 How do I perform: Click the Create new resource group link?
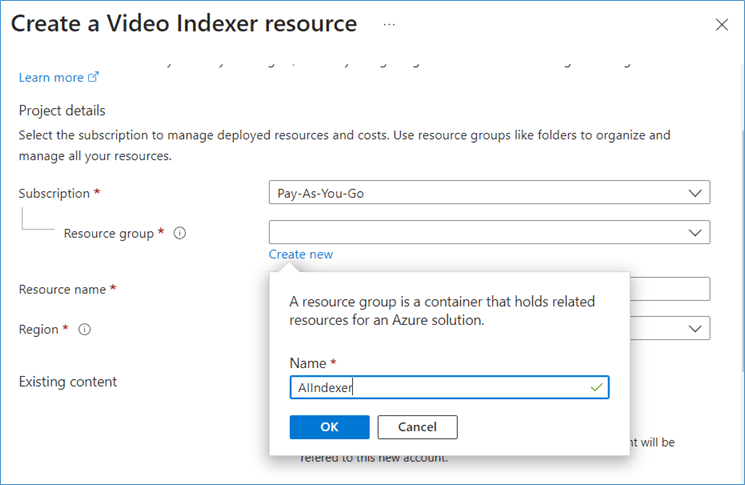coord(301,255)
